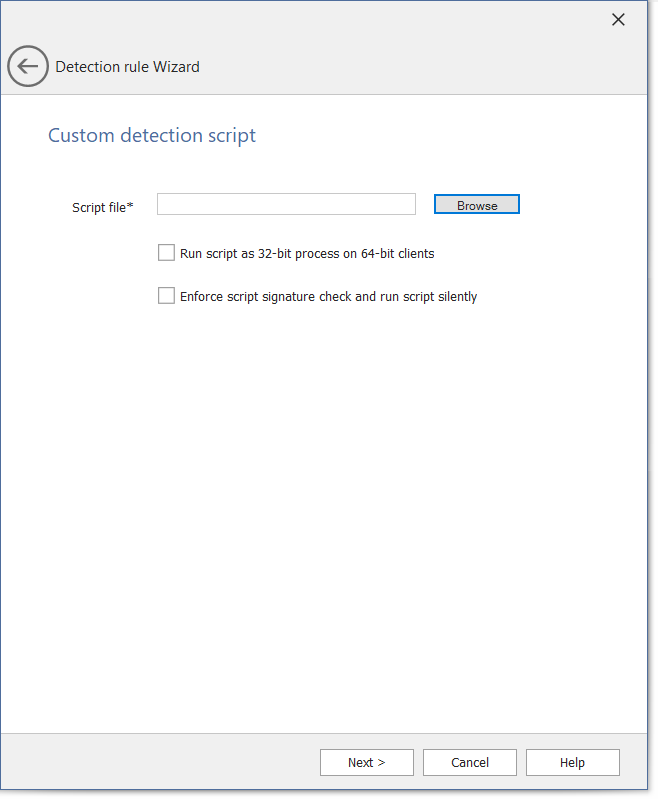Cancel the detection rule wizard
The image size is (658, 799).
coord(469,763)
